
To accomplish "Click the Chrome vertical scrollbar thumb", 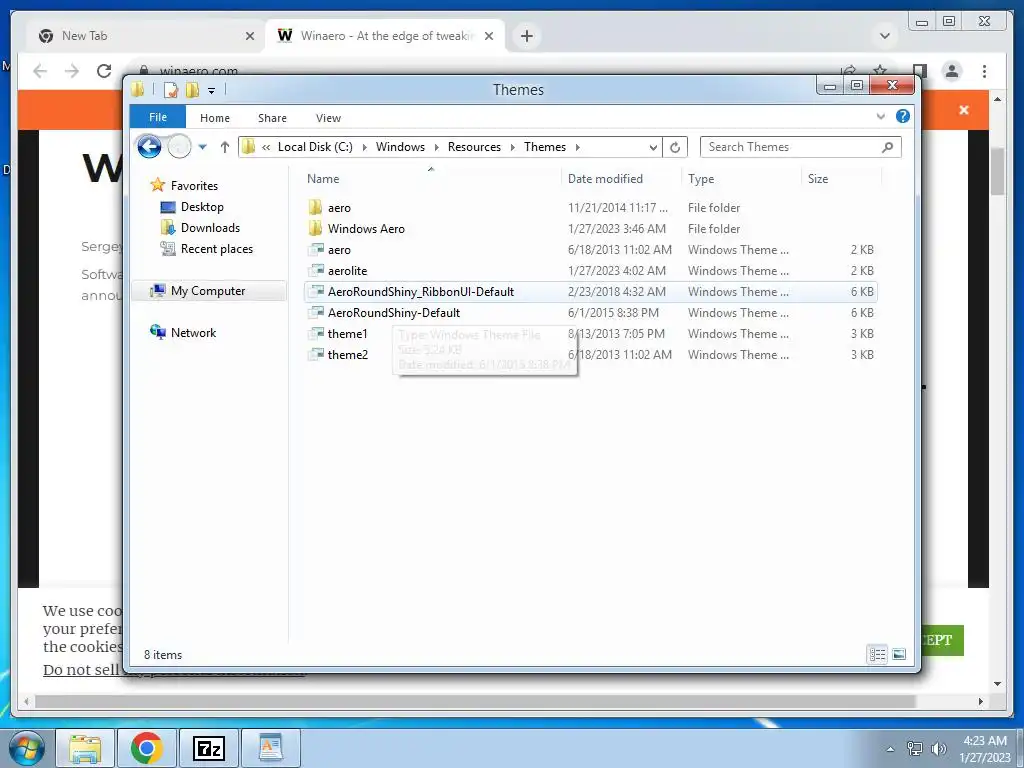I will coord(997,171).
